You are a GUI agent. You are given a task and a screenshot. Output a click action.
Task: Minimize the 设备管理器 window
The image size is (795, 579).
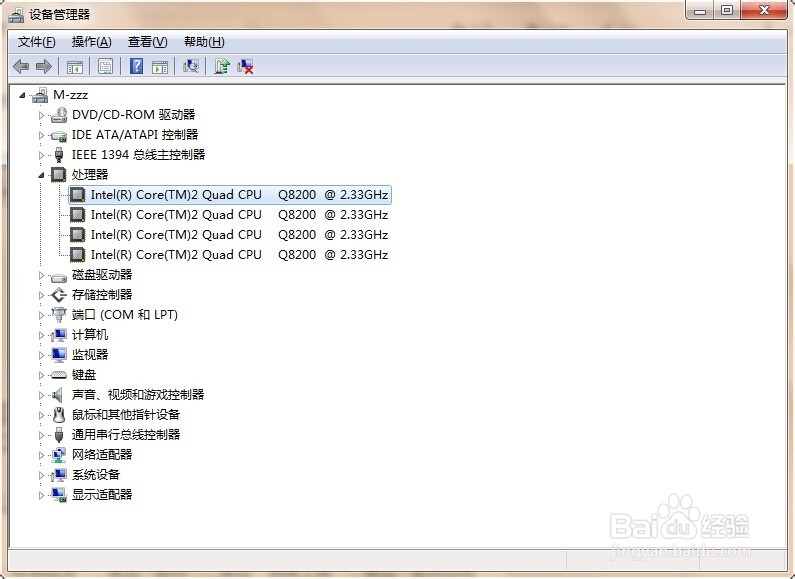coord(700,10)
